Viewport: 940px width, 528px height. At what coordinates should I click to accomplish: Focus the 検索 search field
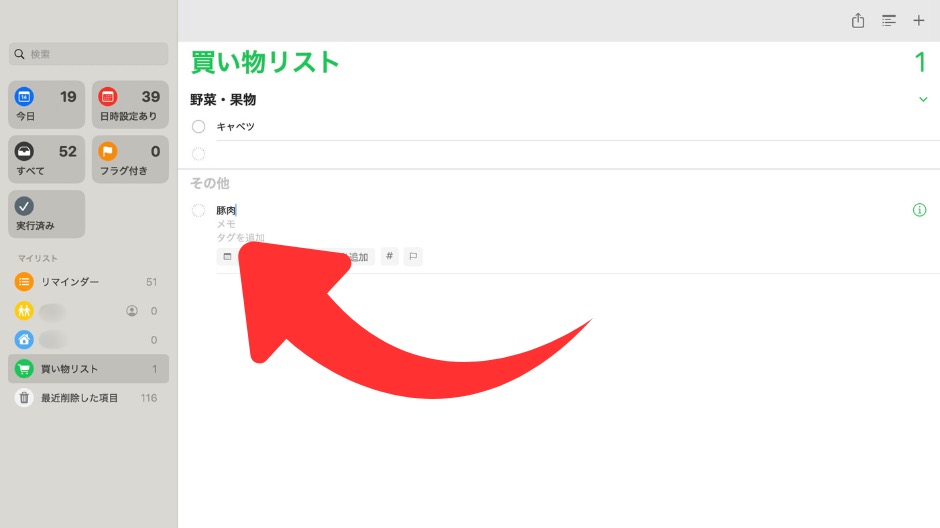click(x=89, y=54)
